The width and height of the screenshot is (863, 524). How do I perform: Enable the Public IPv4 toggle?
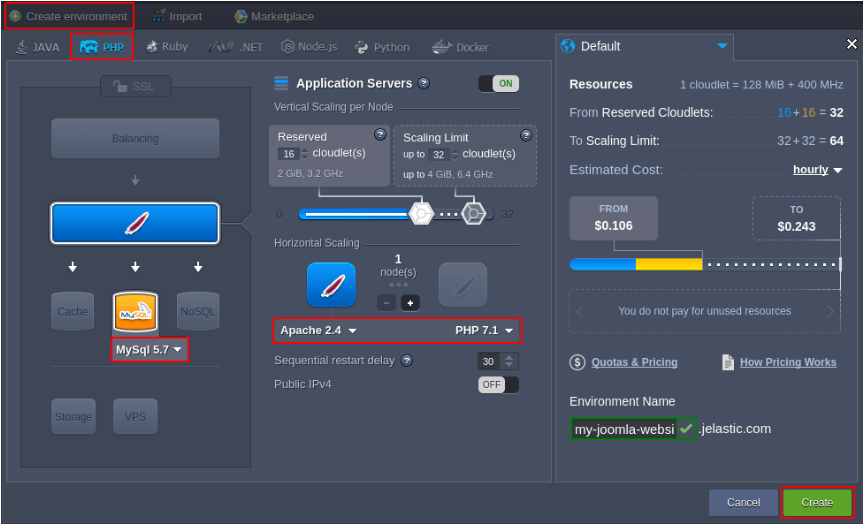[498, 384]
